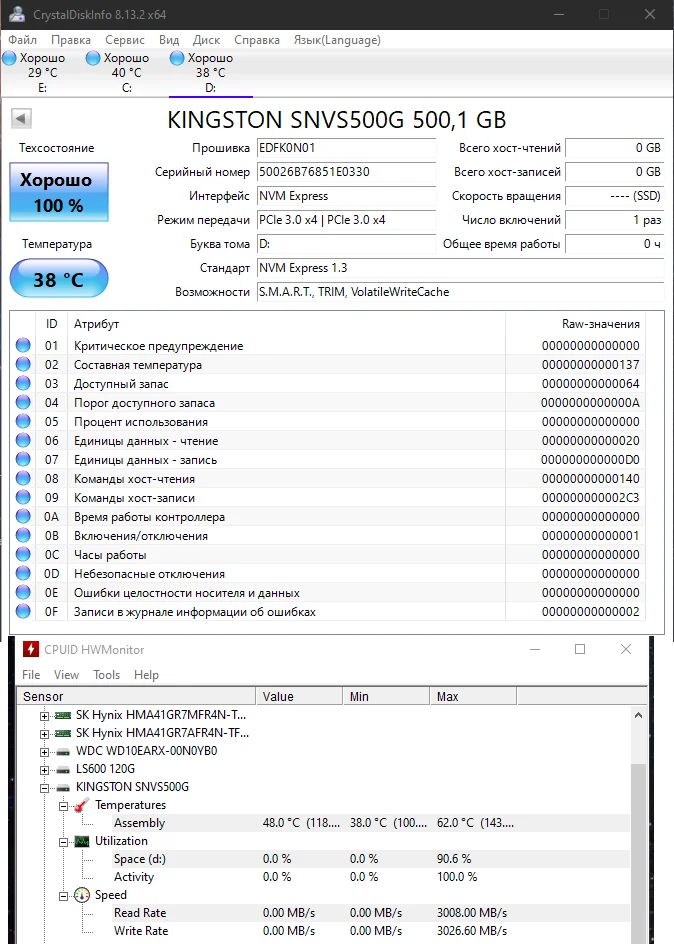
Task: Open the Правка menu
Action: pos(71,40)
